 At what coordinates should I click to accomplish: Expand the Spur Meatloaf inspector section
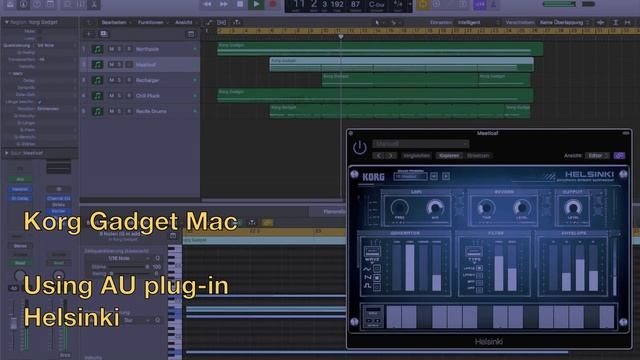point(7,153)
